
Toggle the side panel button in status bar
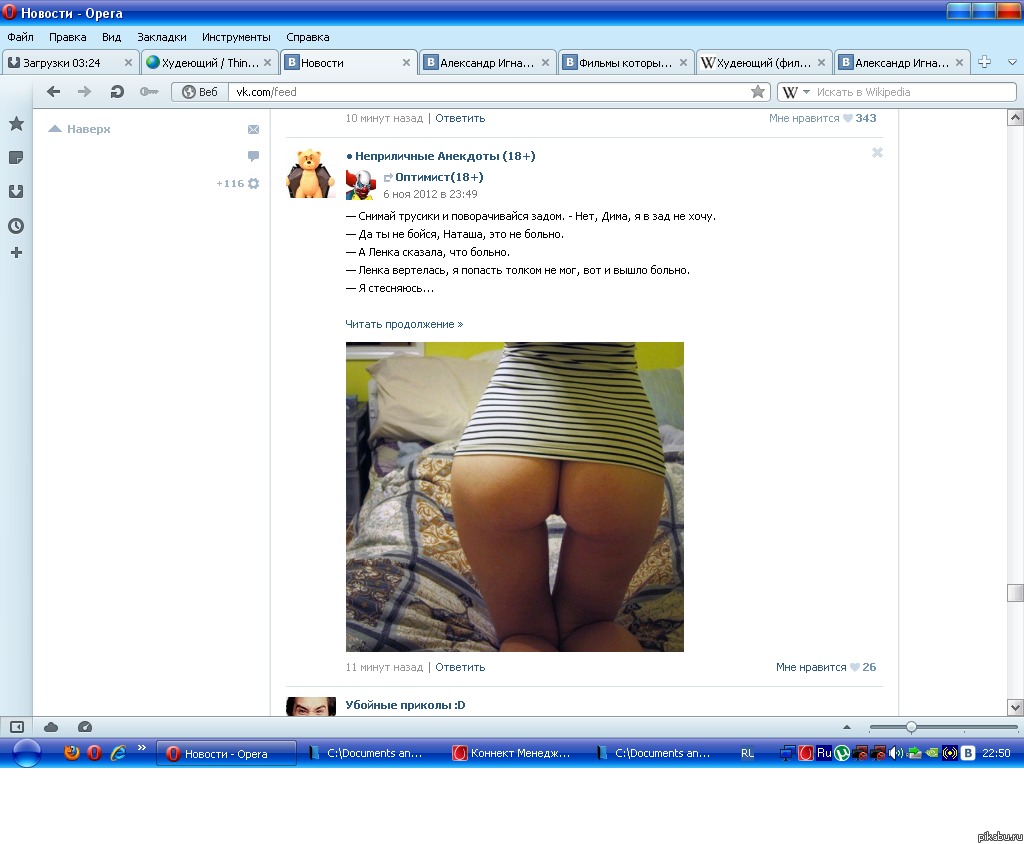click(17, 727)
